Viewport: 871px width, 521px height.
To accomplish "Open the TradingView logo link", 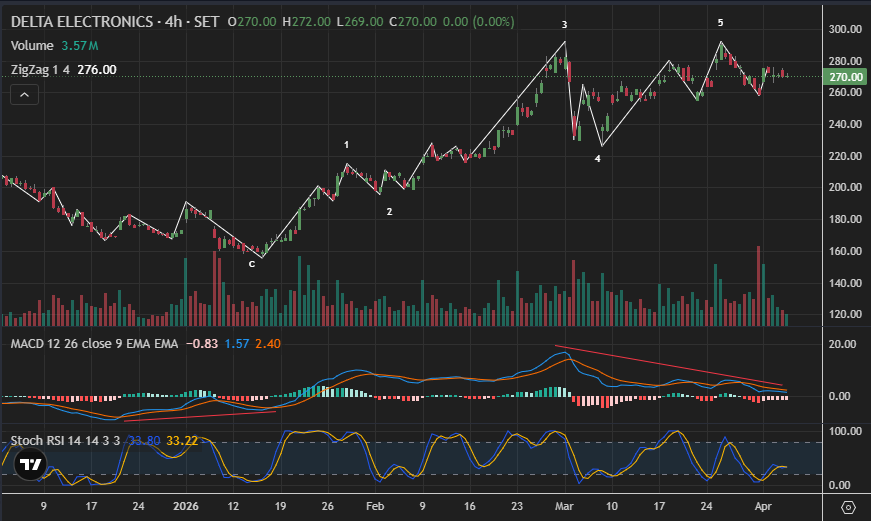I will [x=30, y=464].
